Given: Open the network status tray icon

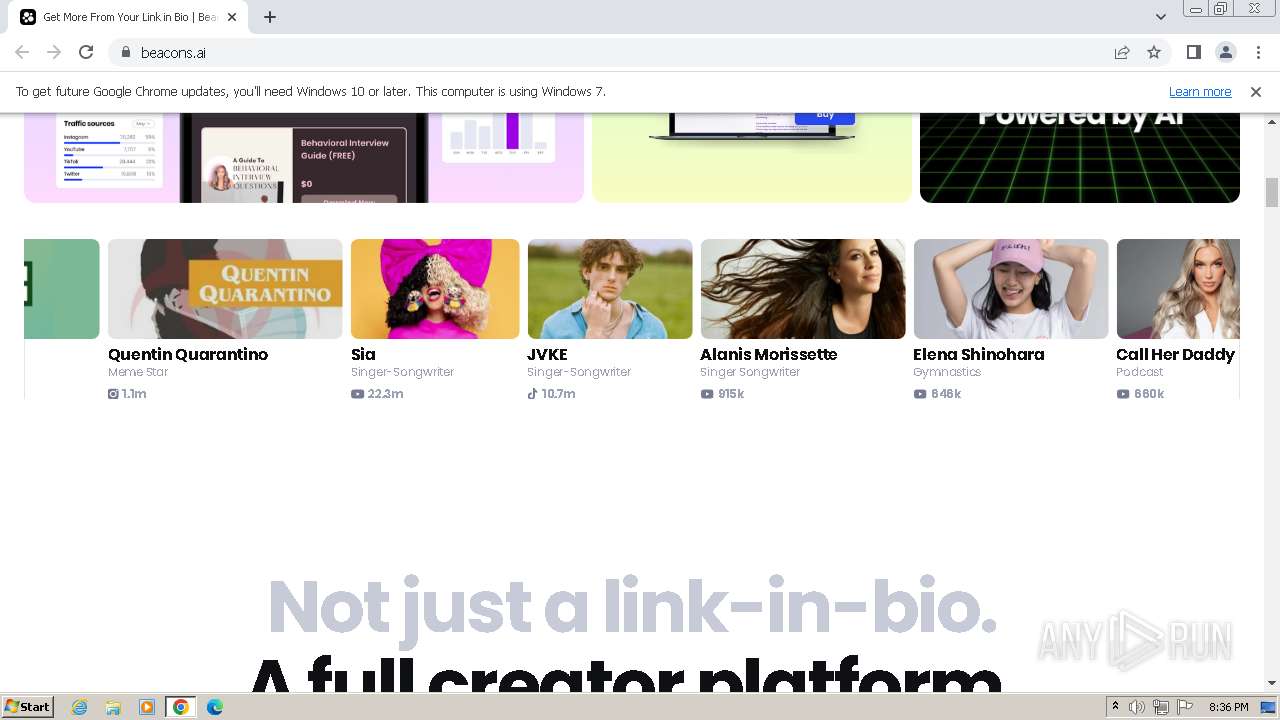Looking at the screenshot, I should 1161,707.
